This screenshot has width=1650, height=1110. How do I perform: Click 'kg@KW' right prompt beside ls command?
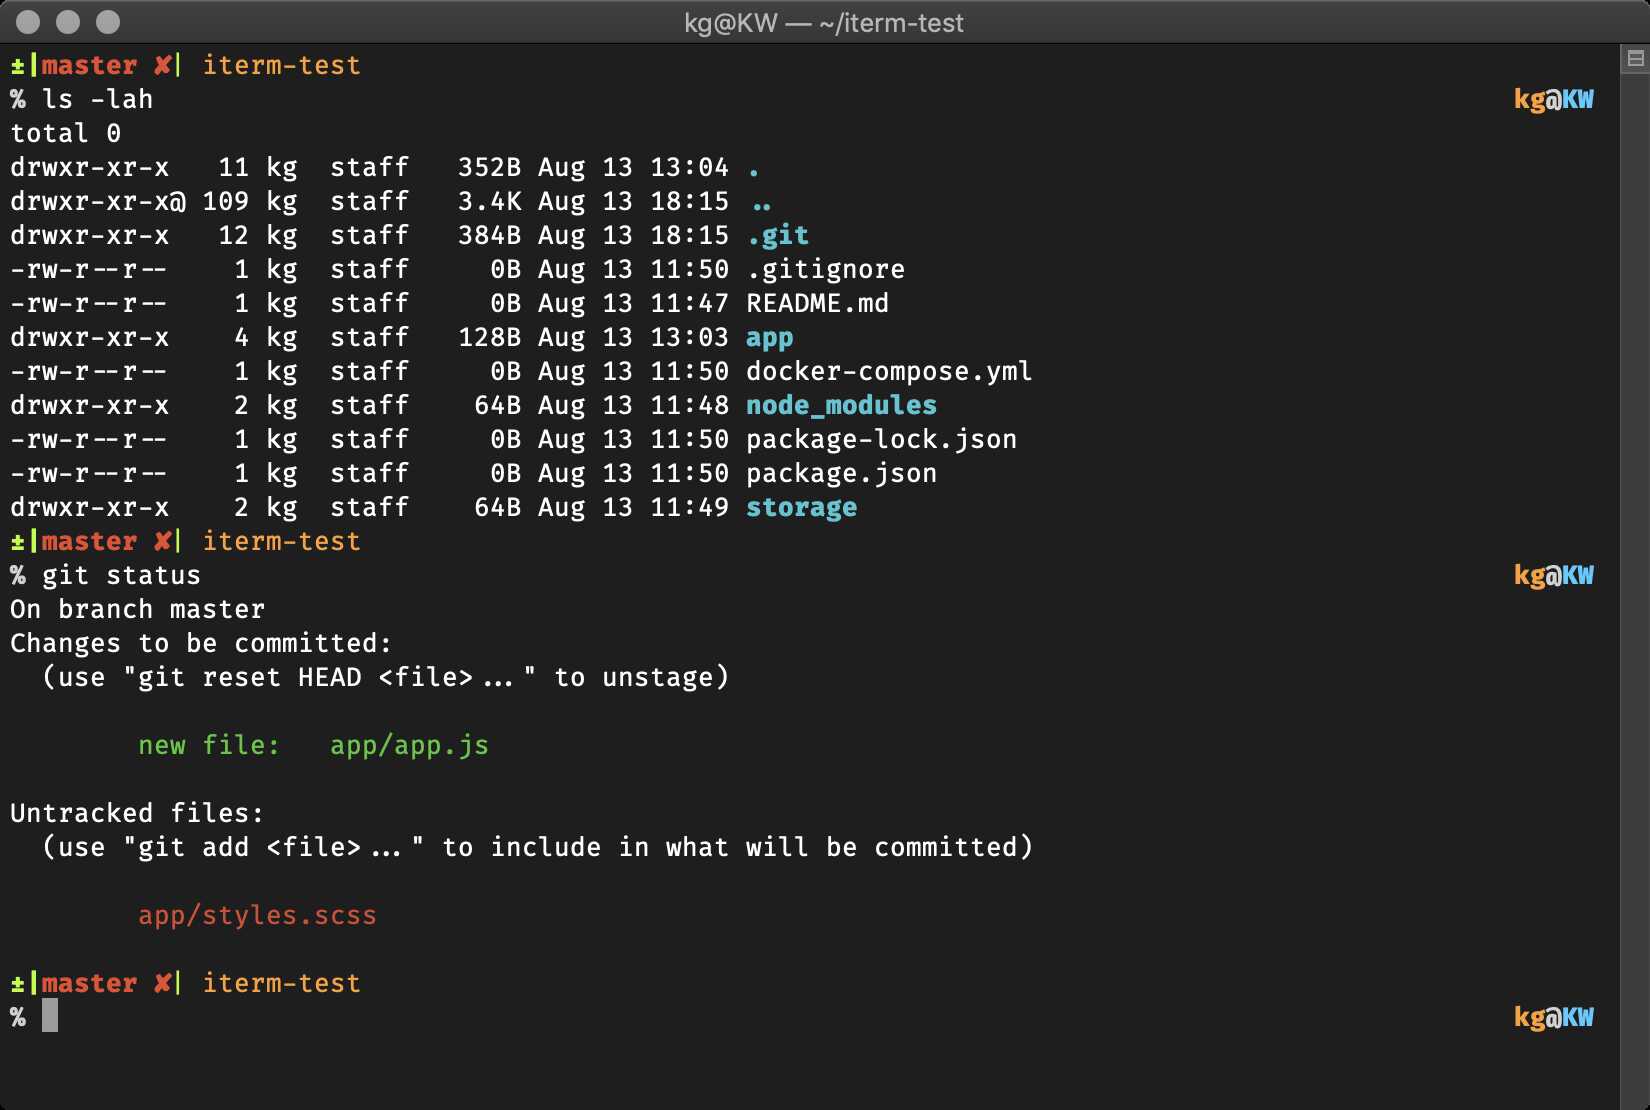pyautogui.click(x=1554, y=99)
